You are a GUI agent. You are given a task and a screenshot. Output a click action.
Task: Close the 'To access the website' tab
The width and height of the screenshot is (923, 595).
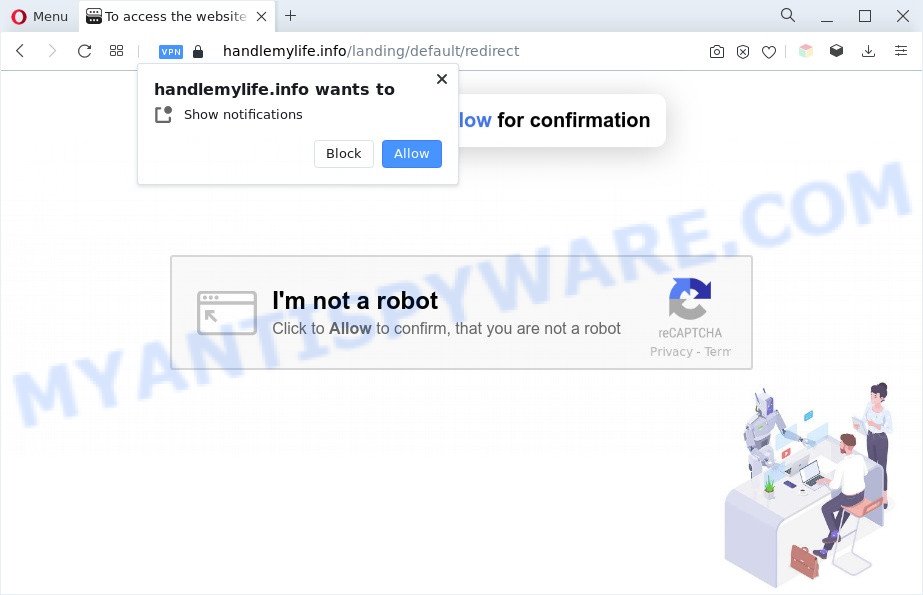[261, 16]
